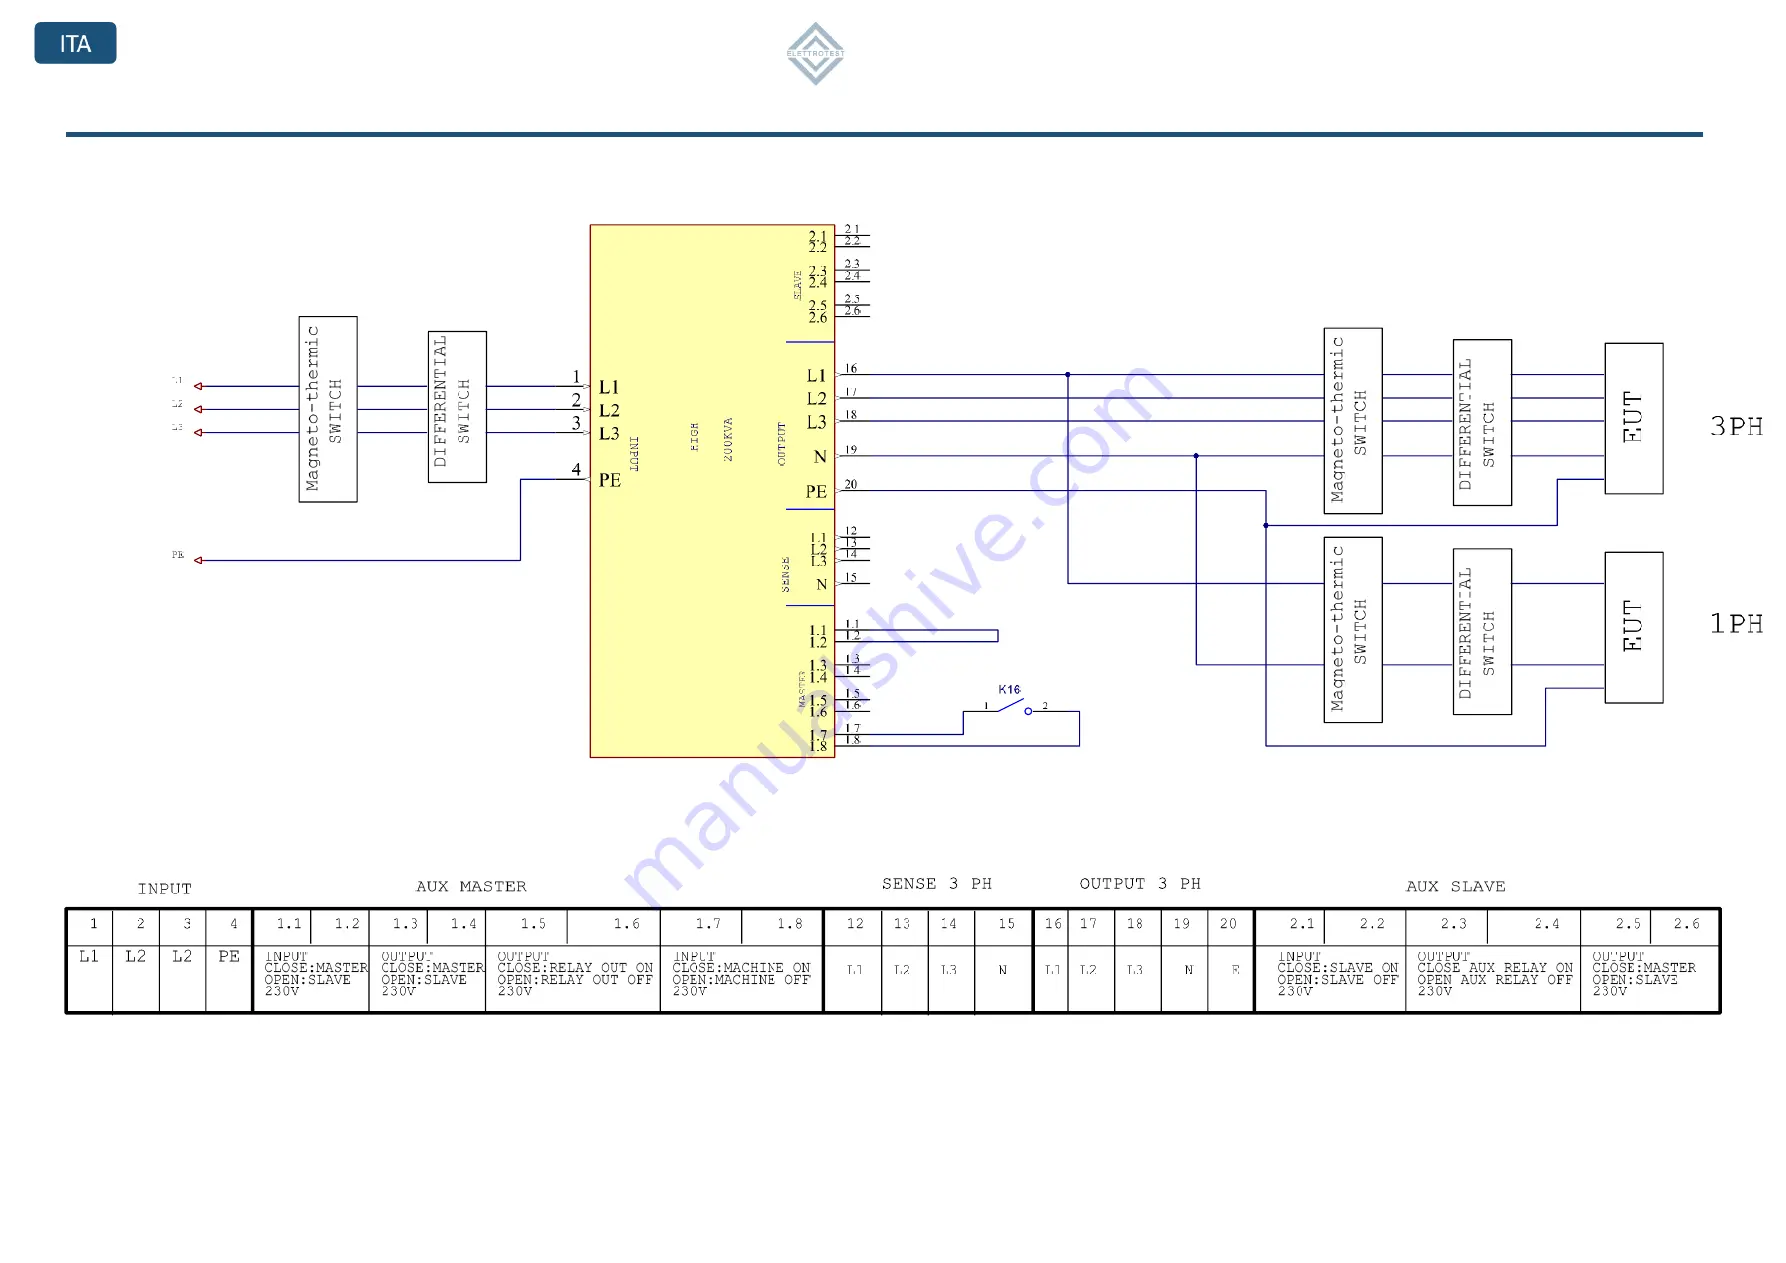Viewport: 1786px width, 1263px height.
Task: Click table cell 1.6
Action: click(x=613, y=926)
